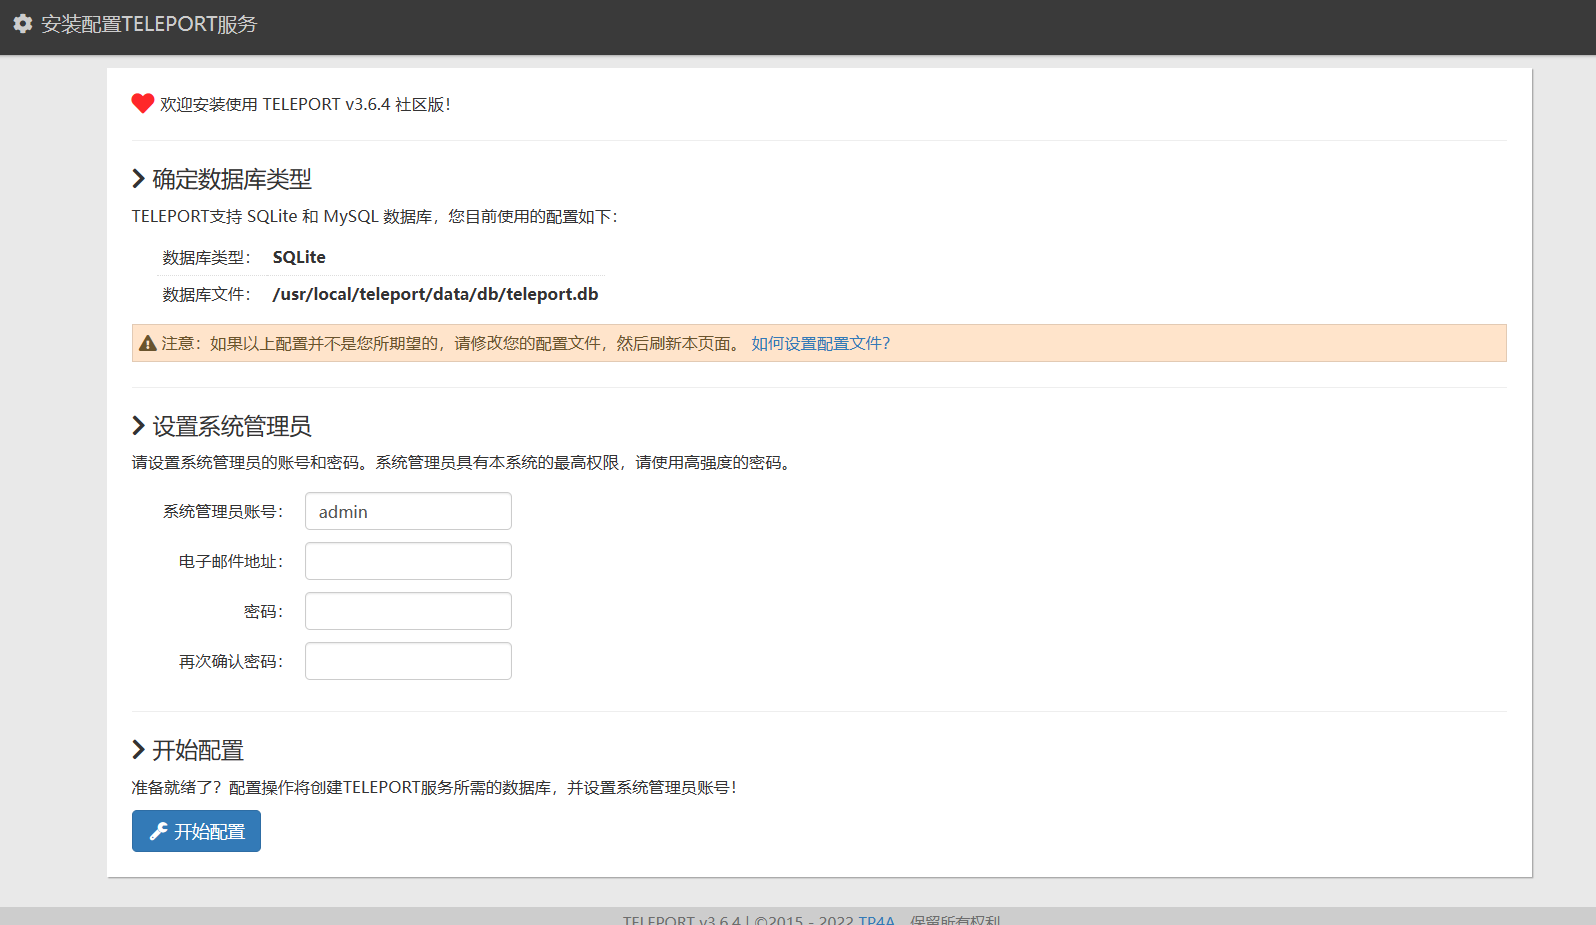This screenshot has height=925, width=1596.
Task: Focus the 系统管理员账号 admin input field
Action: tap(408, 511)
